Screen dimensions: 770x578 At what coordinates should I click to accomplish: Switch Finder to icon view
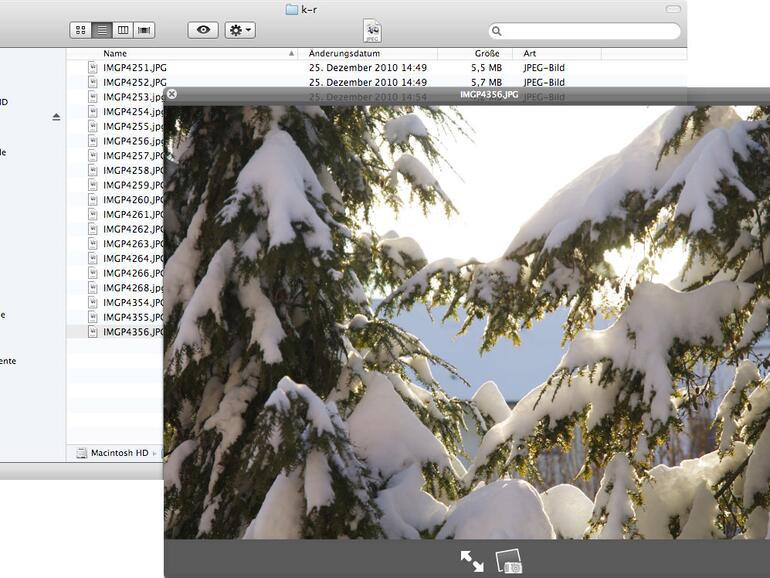tap(80, 30)
